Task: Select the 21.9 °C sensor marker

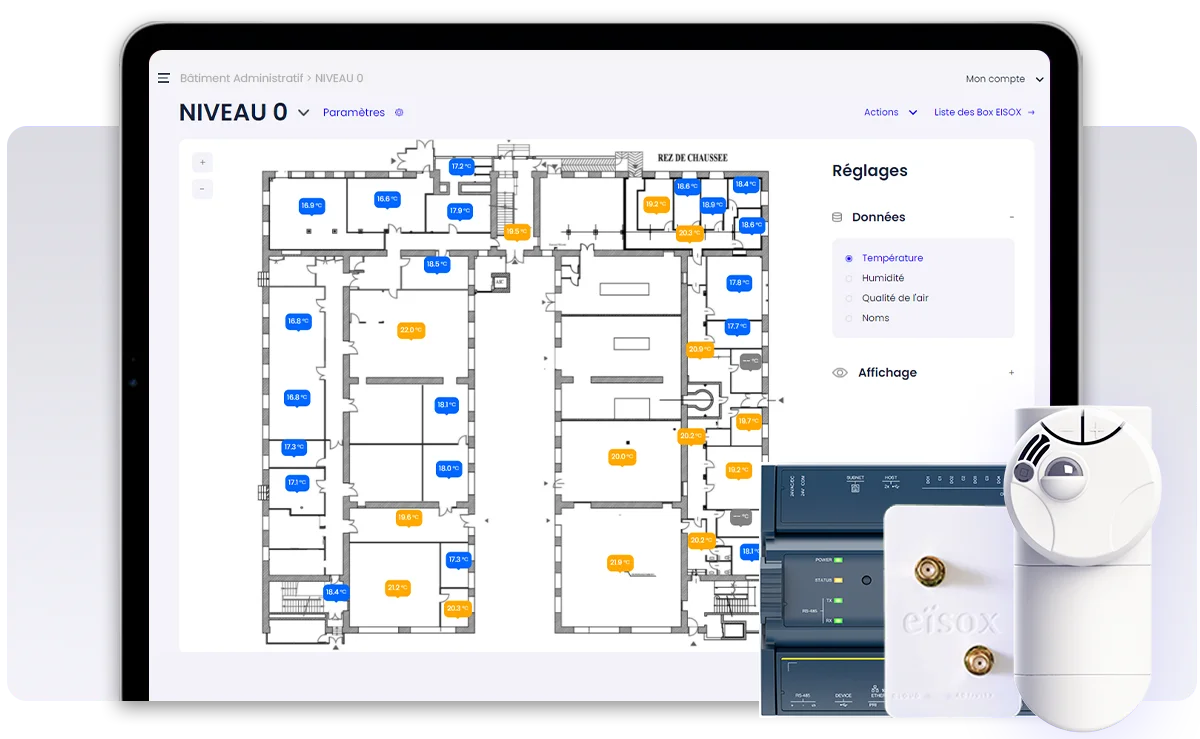Action: [x=621, y=563]
